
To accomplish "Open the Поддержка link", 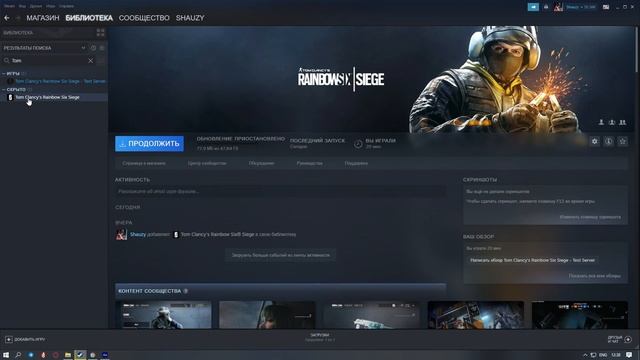I will tap(356, 163).
